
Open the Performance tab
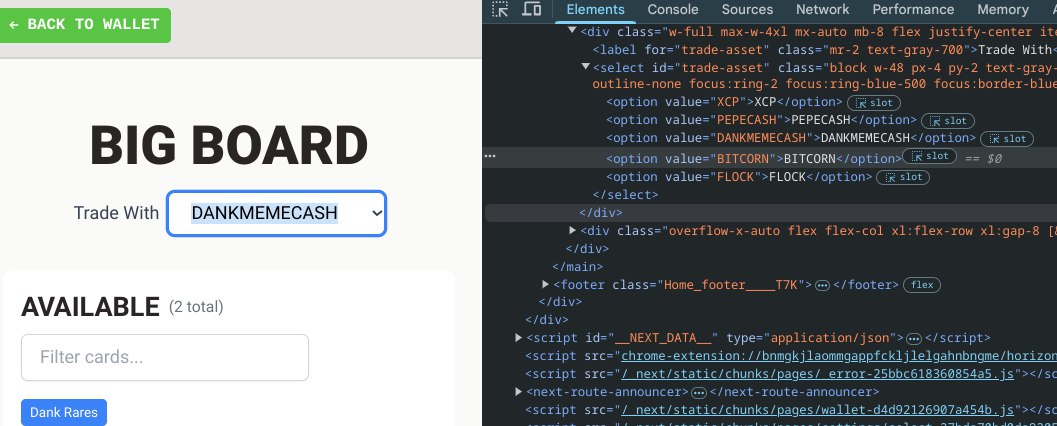point(913,9)
